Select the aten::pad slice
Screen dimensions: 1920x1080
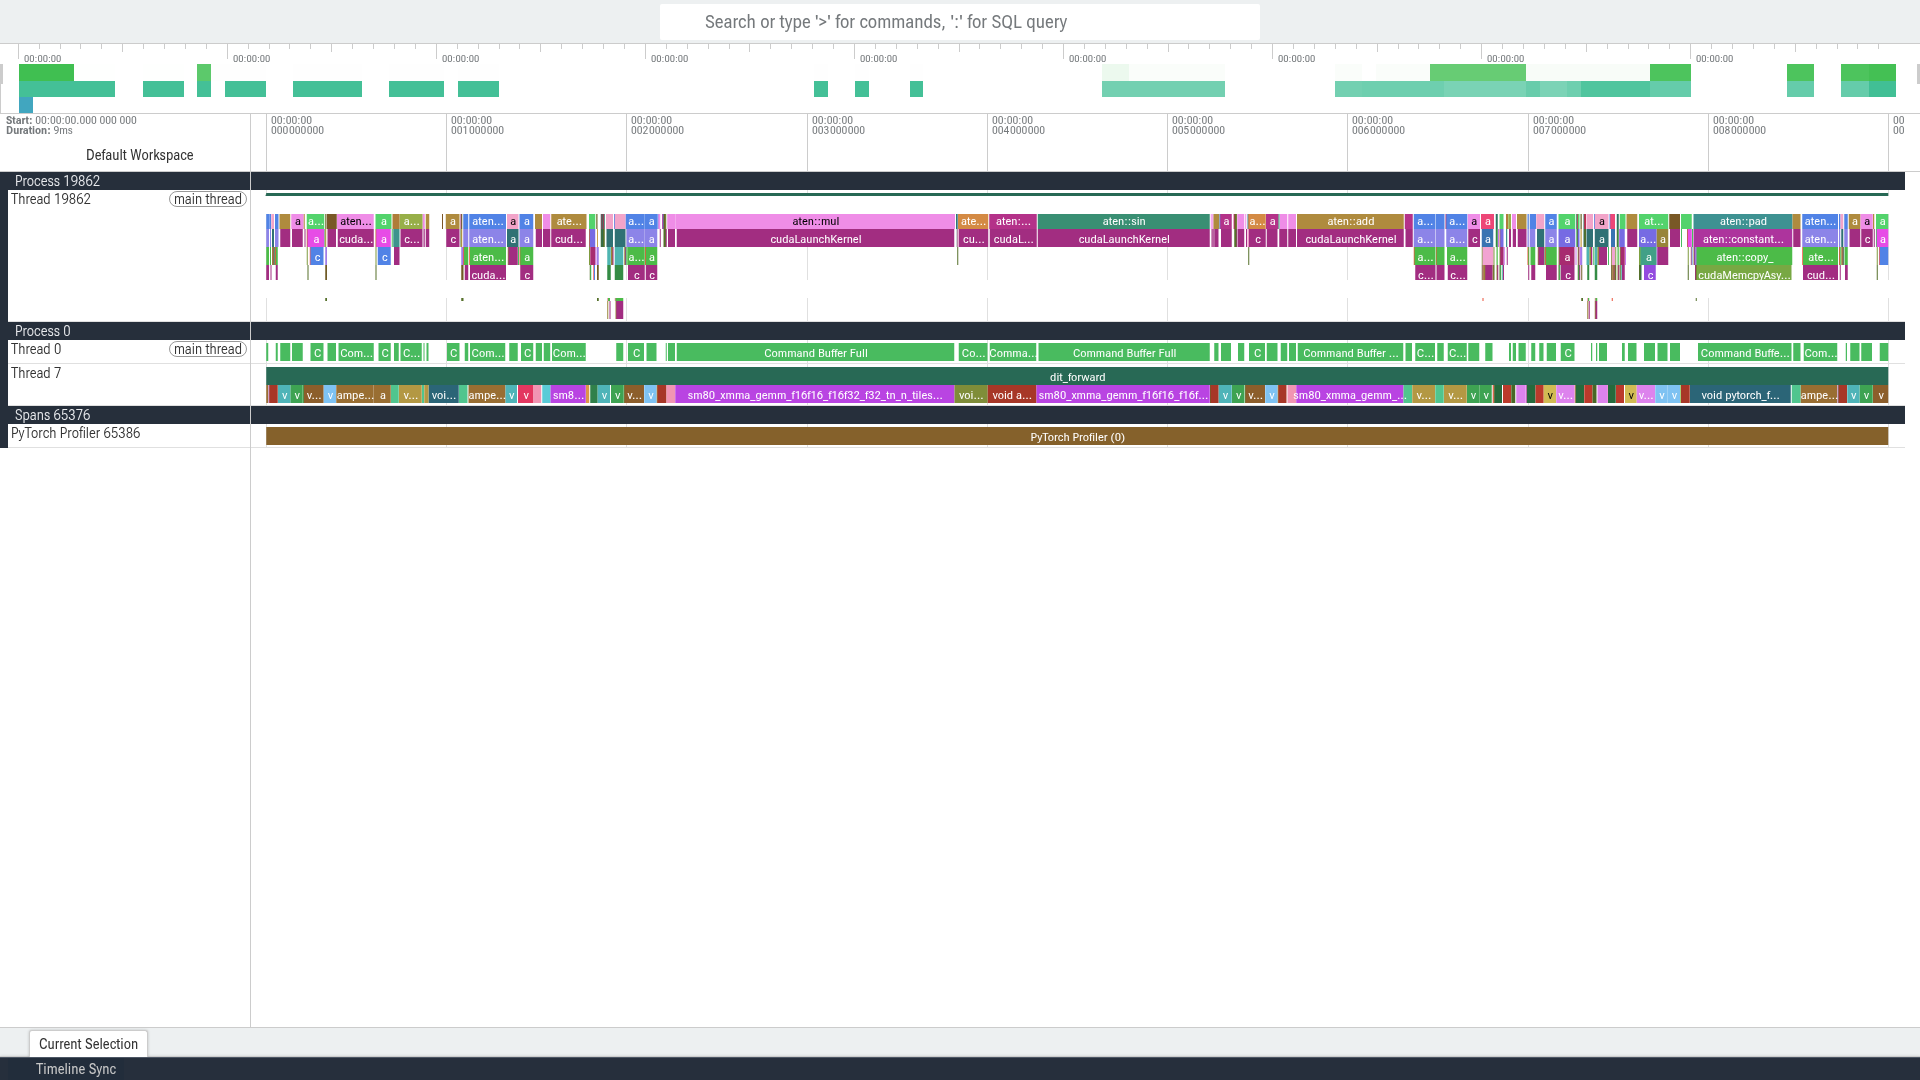1743,222
